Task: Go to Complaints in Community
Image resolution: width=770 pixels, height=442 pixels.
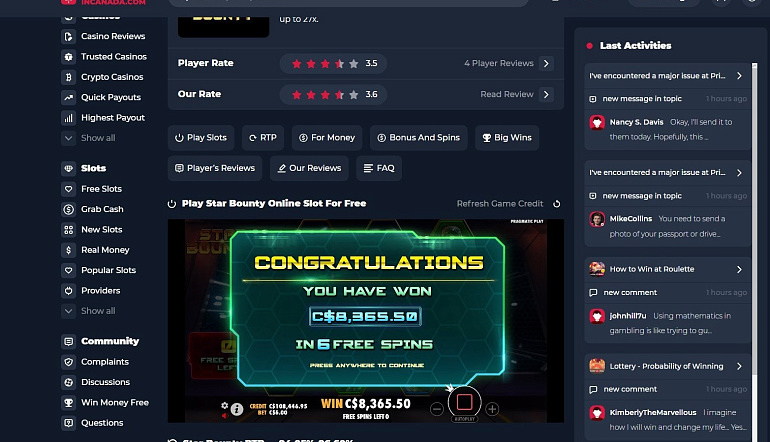Action: (x=105, y=362)
